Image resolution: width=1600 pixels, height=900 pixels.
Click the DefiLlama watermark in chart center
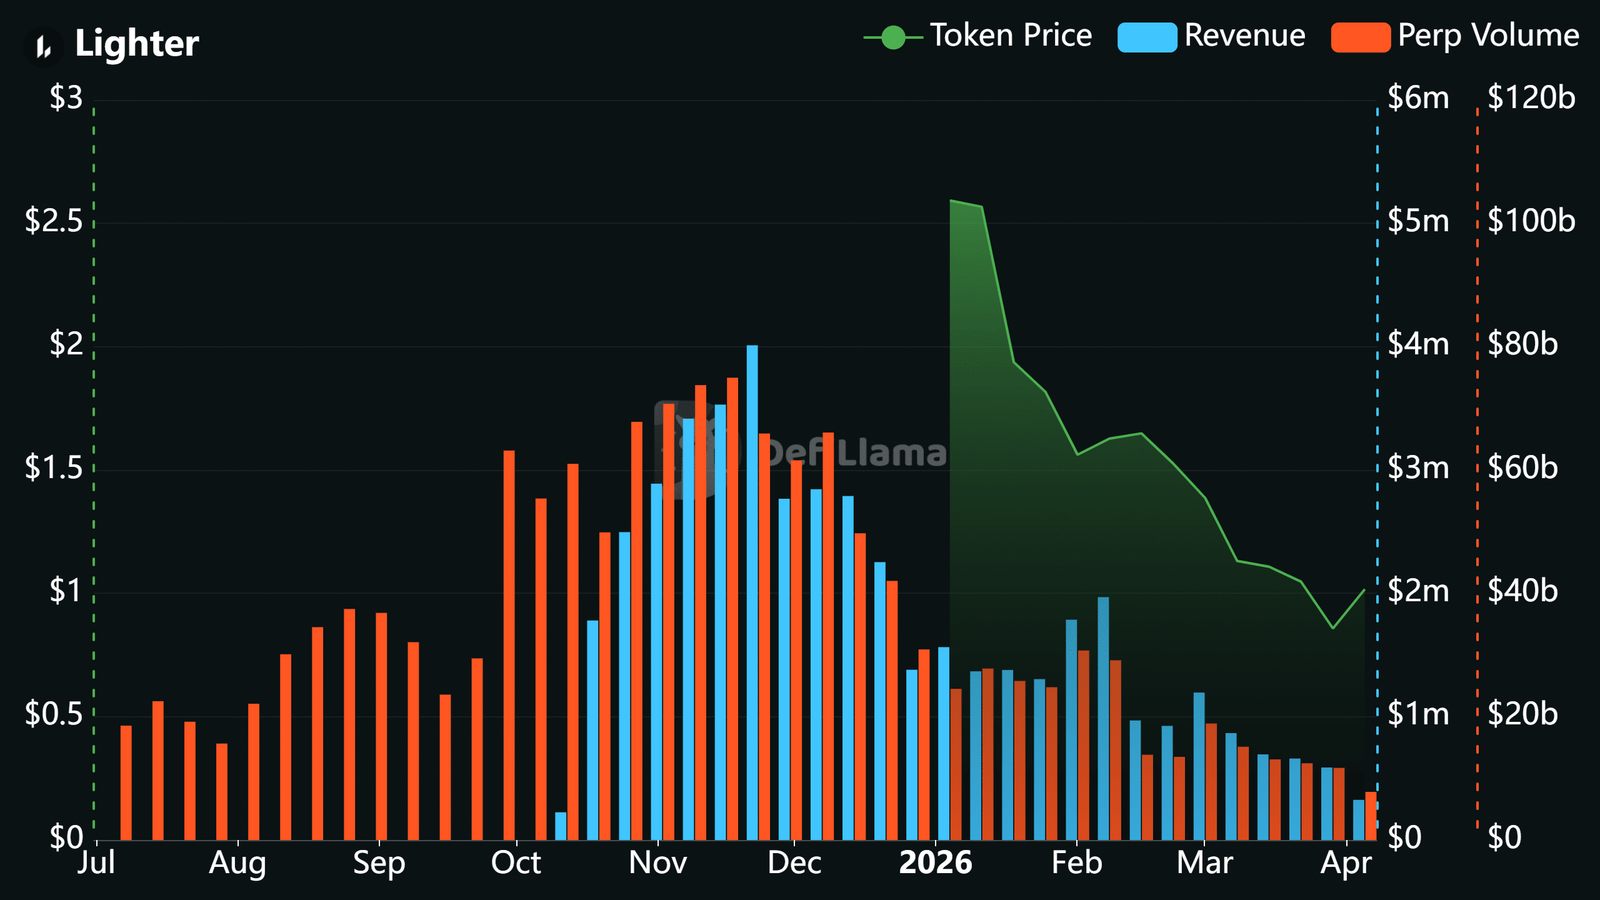(x=800, y=452)
